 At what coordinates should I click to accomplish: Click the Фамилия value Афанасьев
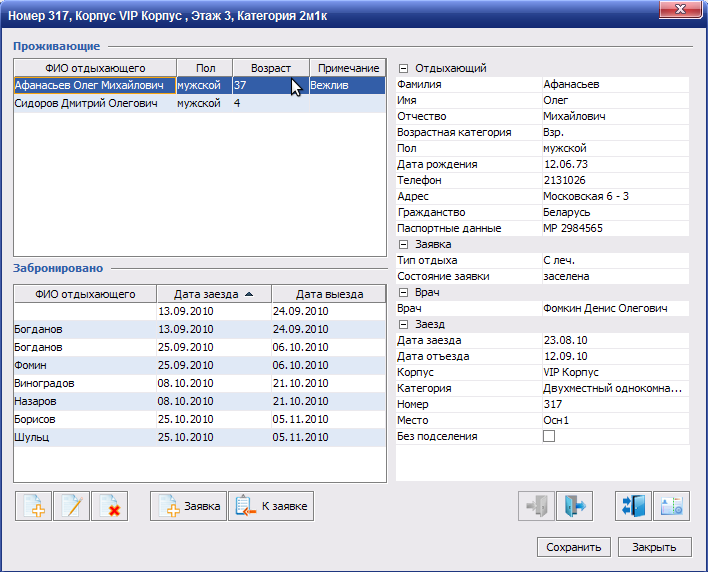pyautogui.click(x=616, y=84)
